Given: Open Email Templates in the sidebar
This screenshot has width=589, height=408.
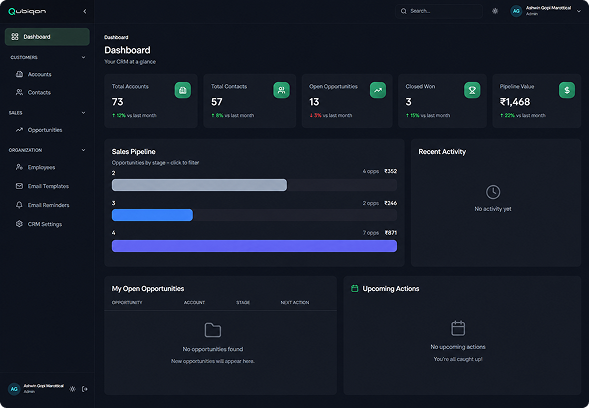Looking at the screenshot, I should point(47,186).
